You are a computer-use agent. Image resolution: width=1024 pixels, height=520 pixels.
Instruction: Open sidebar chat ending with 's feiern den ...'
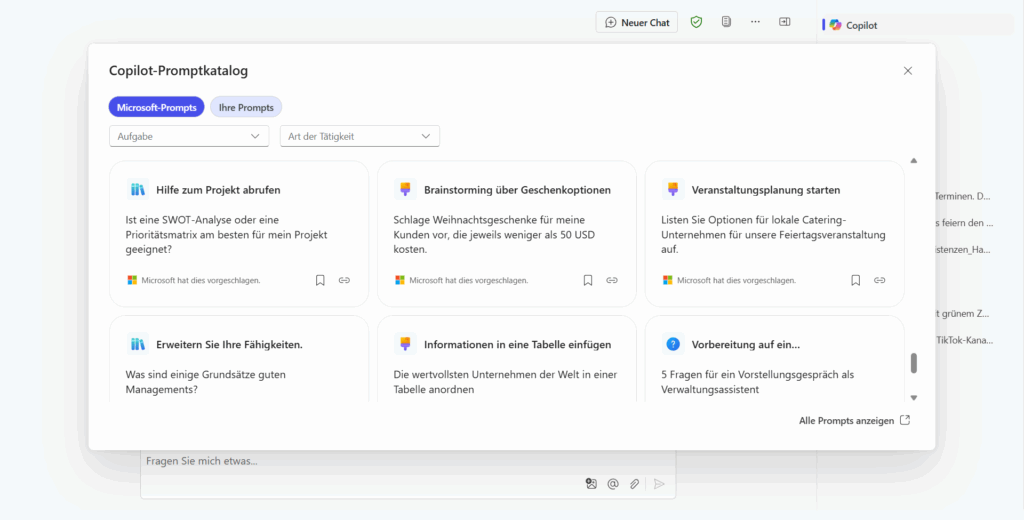[x=964, y=223]
